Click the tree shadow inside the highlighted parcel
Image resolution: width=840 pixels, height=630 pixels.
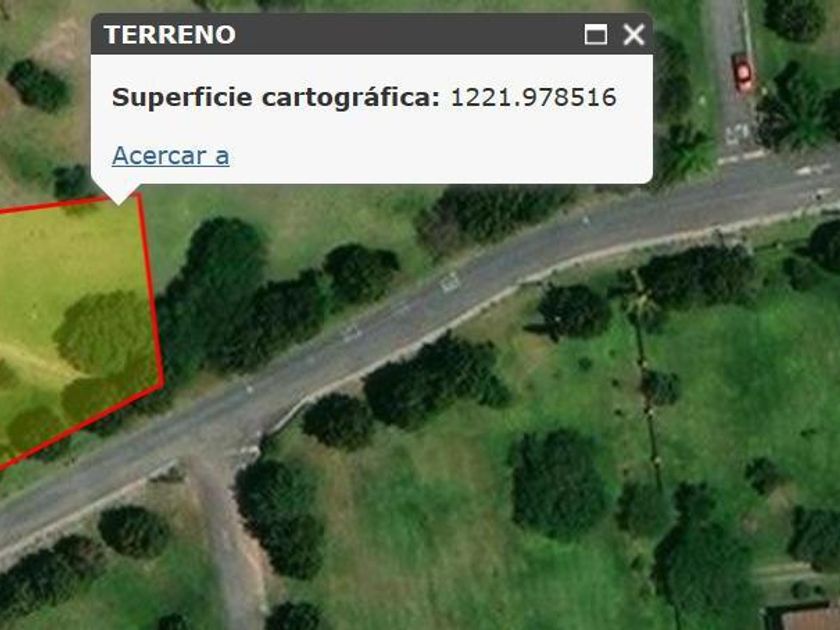104,332
